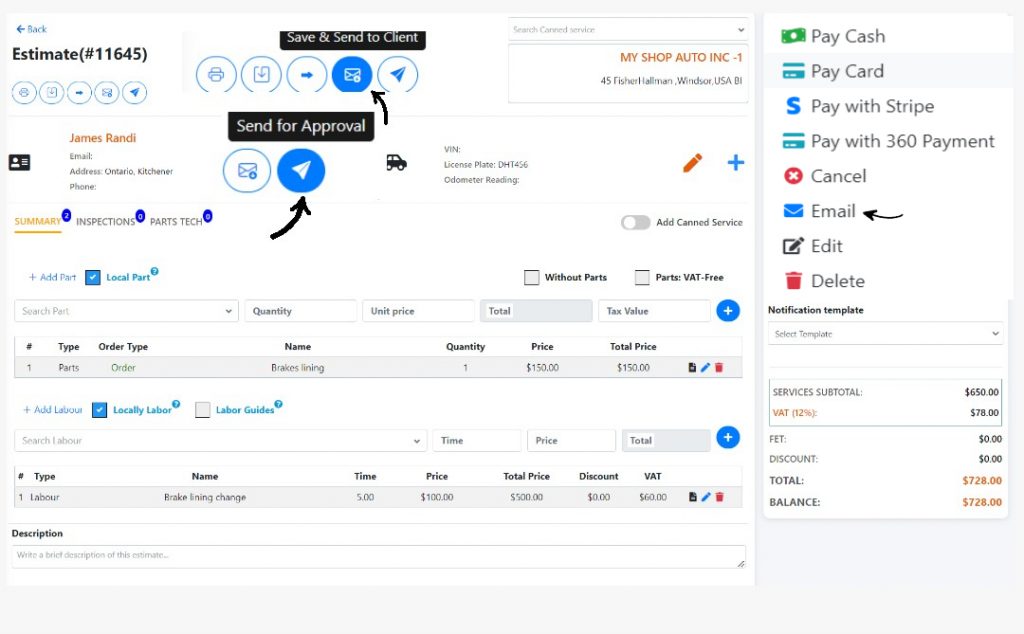Delete the Brake lining change labour with the trash icon
Viewport: 1024px width, 634px height.
(x=720, y=497)
